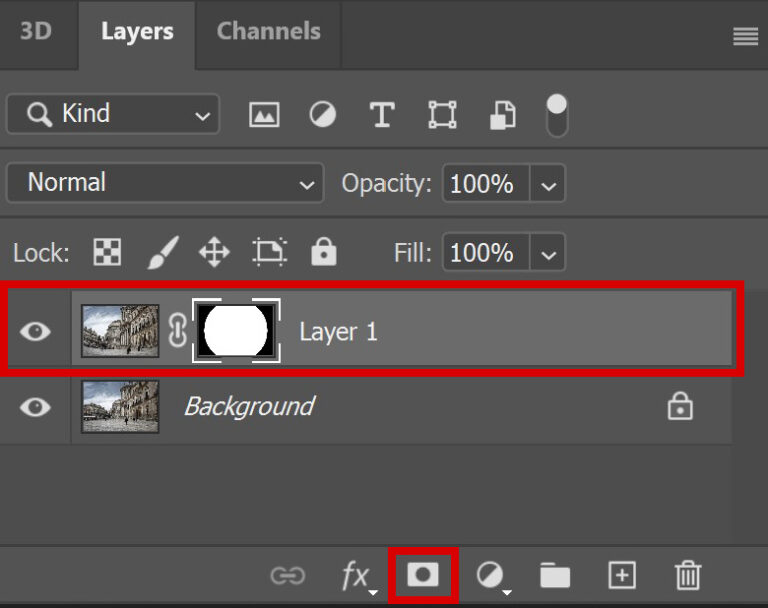
Task: Filter layers by type (T) icon
Action: 381,115
